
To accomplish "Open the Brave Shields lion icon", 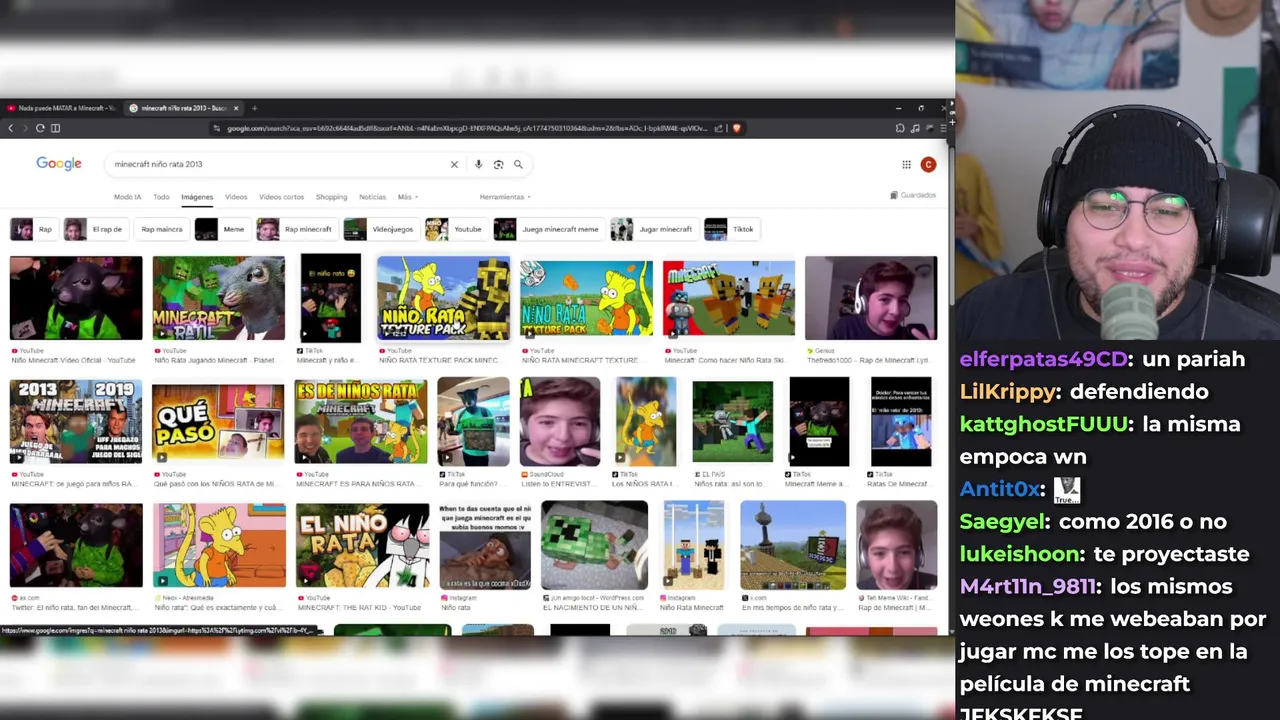I will (x=737, y=128).
